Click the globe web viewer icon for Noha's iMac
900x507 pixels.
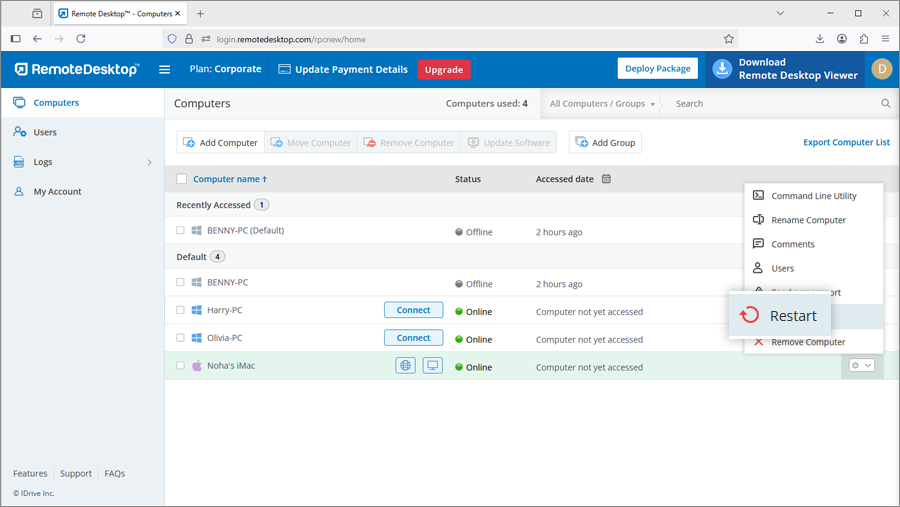click(405, 366)
